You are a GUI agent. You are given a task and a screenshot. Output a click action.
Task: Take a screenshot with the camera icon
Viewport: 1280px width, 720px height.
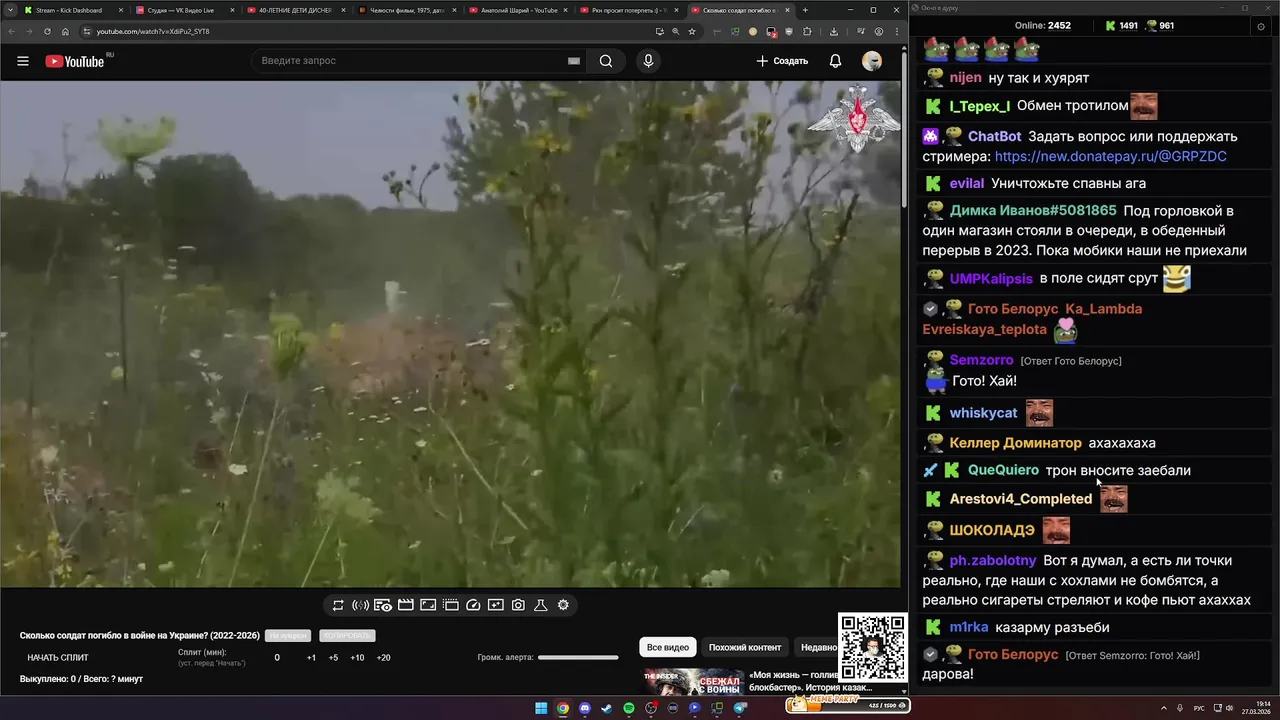(518, 605)
